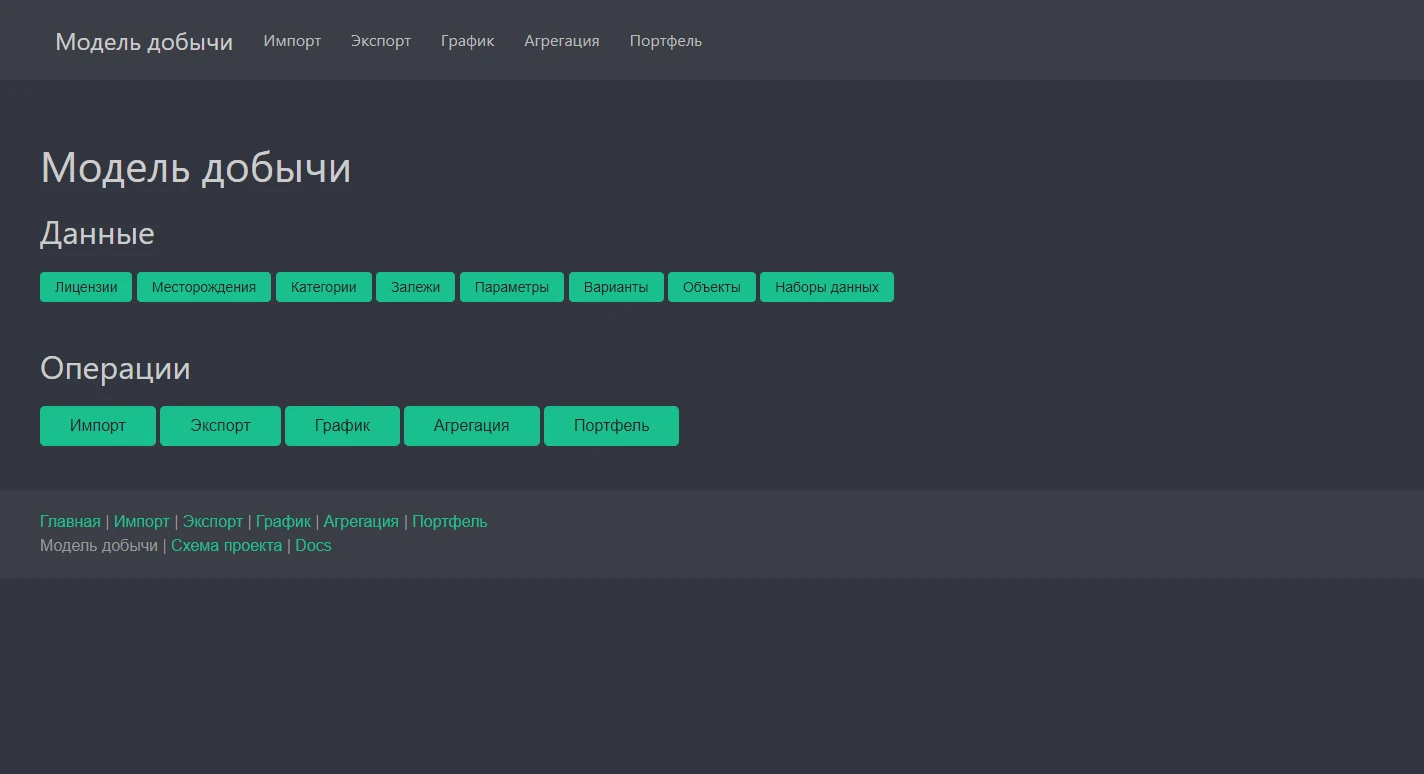The height and width of the screenshot is (774, 1424).
Task: Open Агрегация from the top navbar
Action: [x=561, y=41]
